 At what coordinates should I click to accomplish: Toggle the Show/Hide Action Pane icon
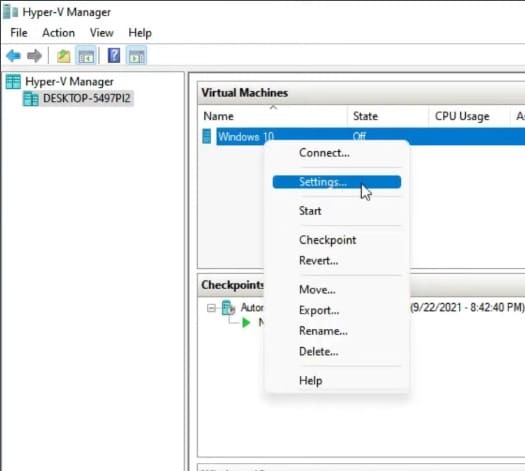coord(137,56)
